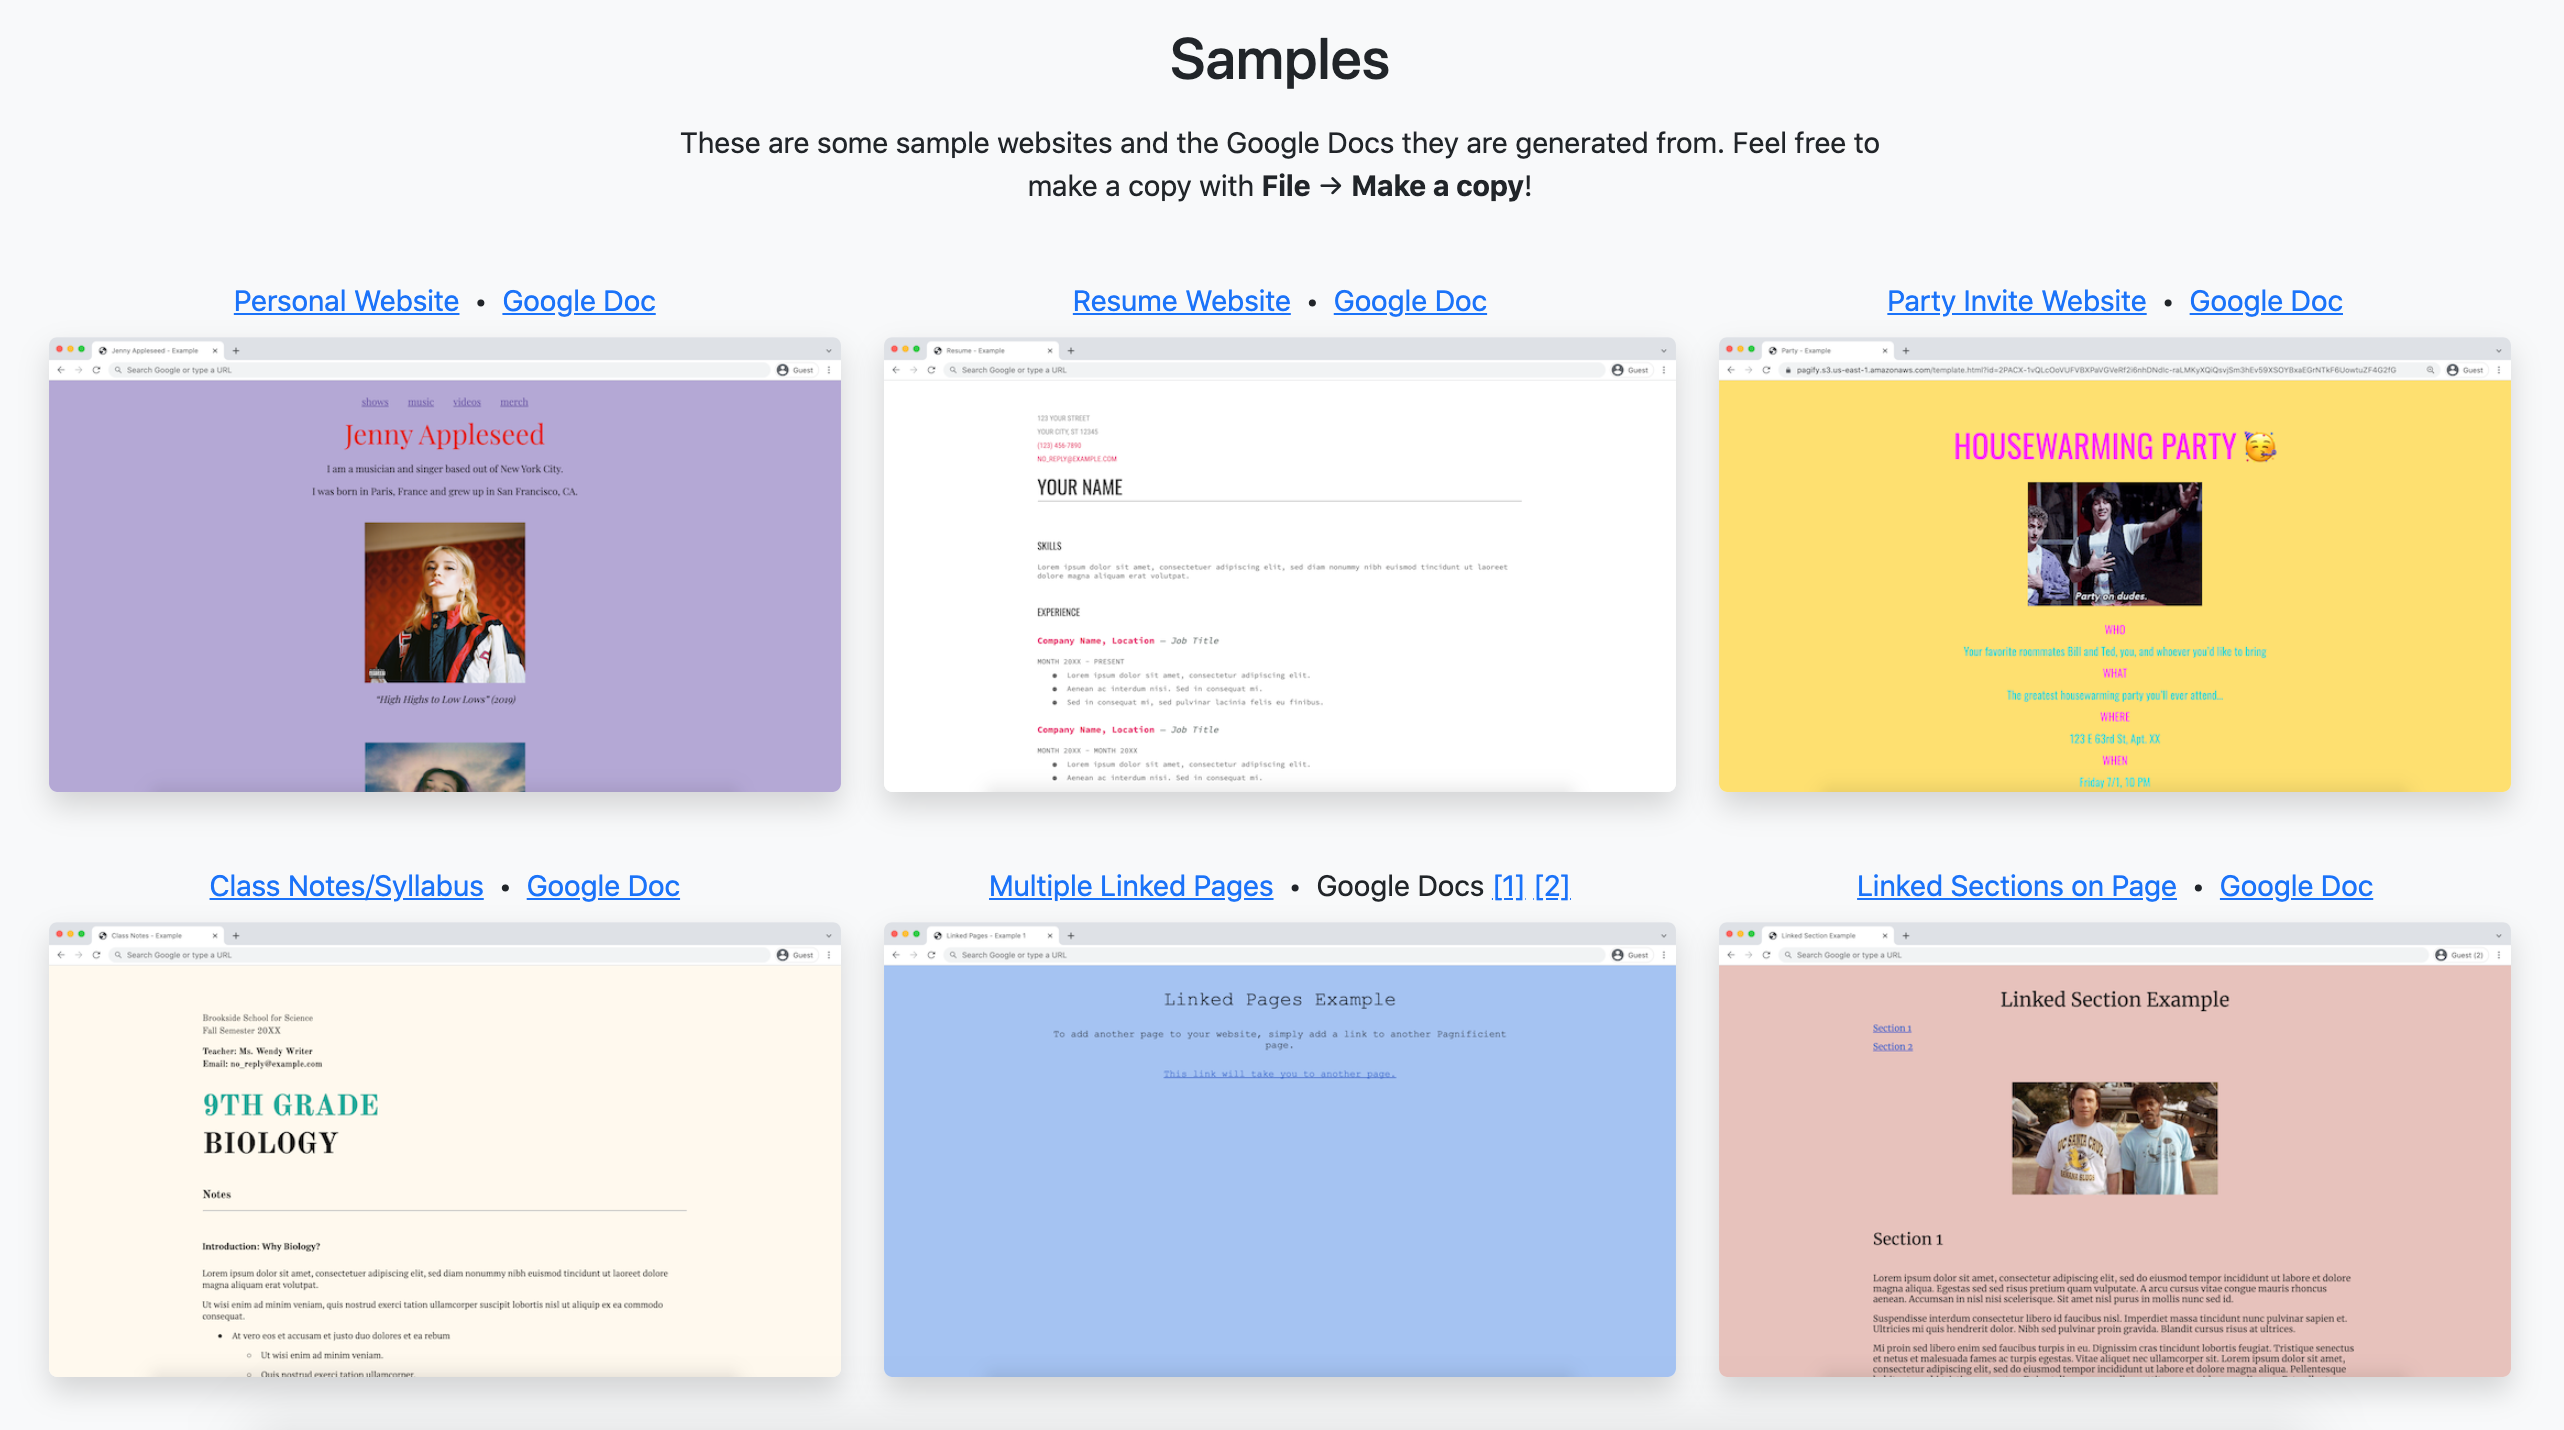Click the reload icon in the Party browser window
This screenshot has height=1430, width=2564.
pyautogui.click(x=1765, y=369)
